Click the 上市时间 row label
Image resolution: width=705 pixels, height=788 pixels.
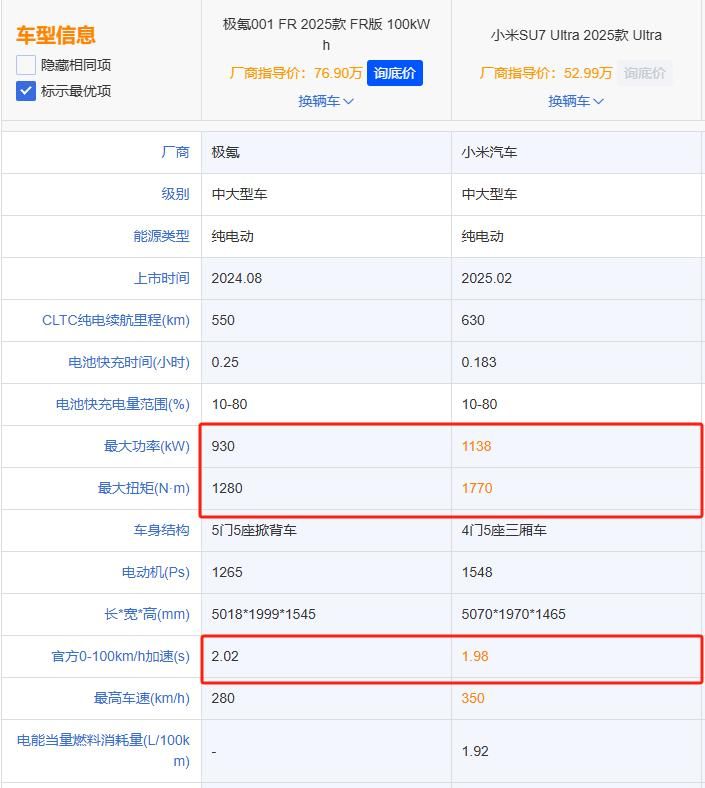[161, 278]
